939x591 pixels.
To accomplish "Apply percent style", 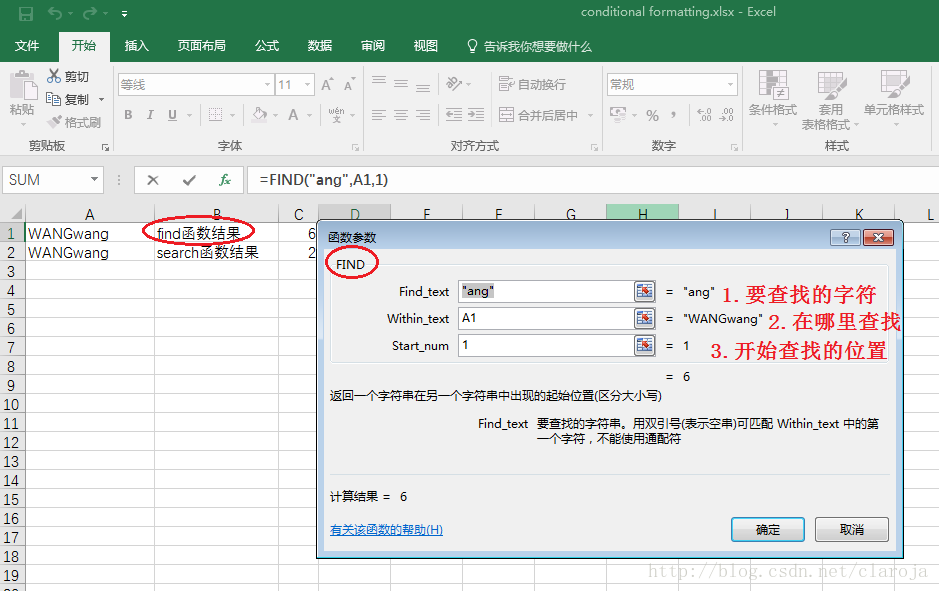I will (653, 116).
